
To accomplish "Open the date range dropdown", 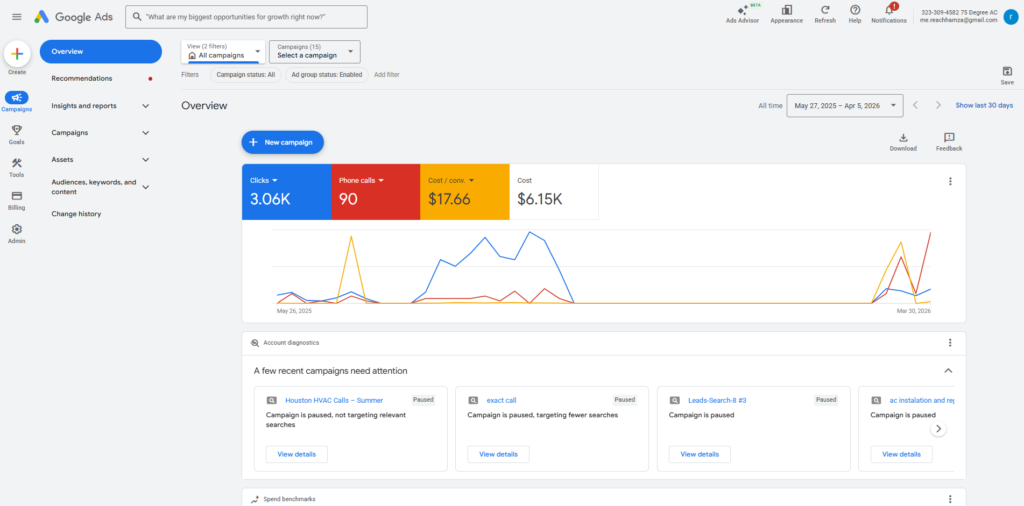I will click(845, 105).
